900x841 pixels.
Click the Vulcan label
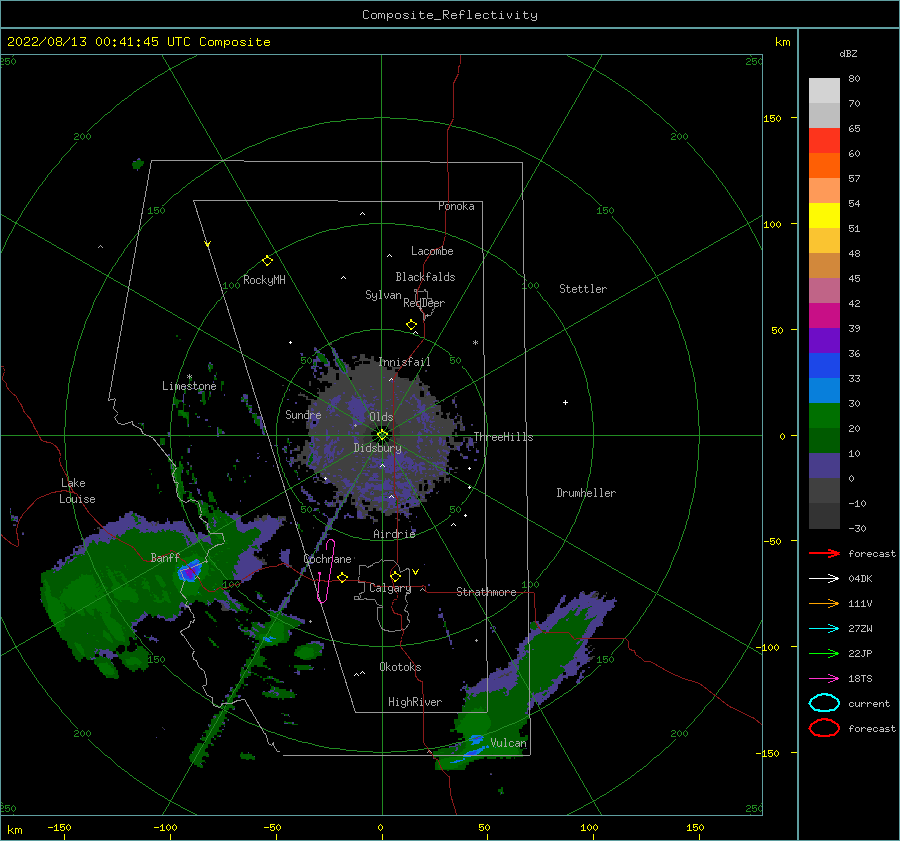(508, 743)
